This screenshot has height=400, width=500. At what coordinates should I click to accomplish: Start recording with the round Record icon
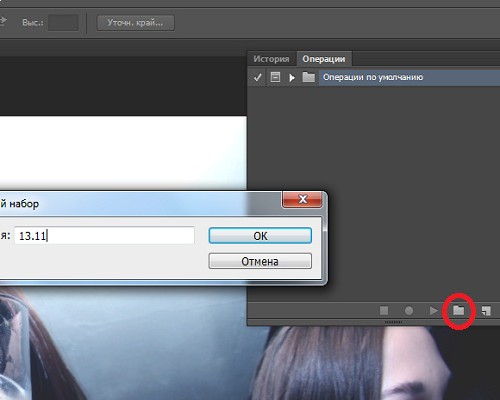click(409, 311)
